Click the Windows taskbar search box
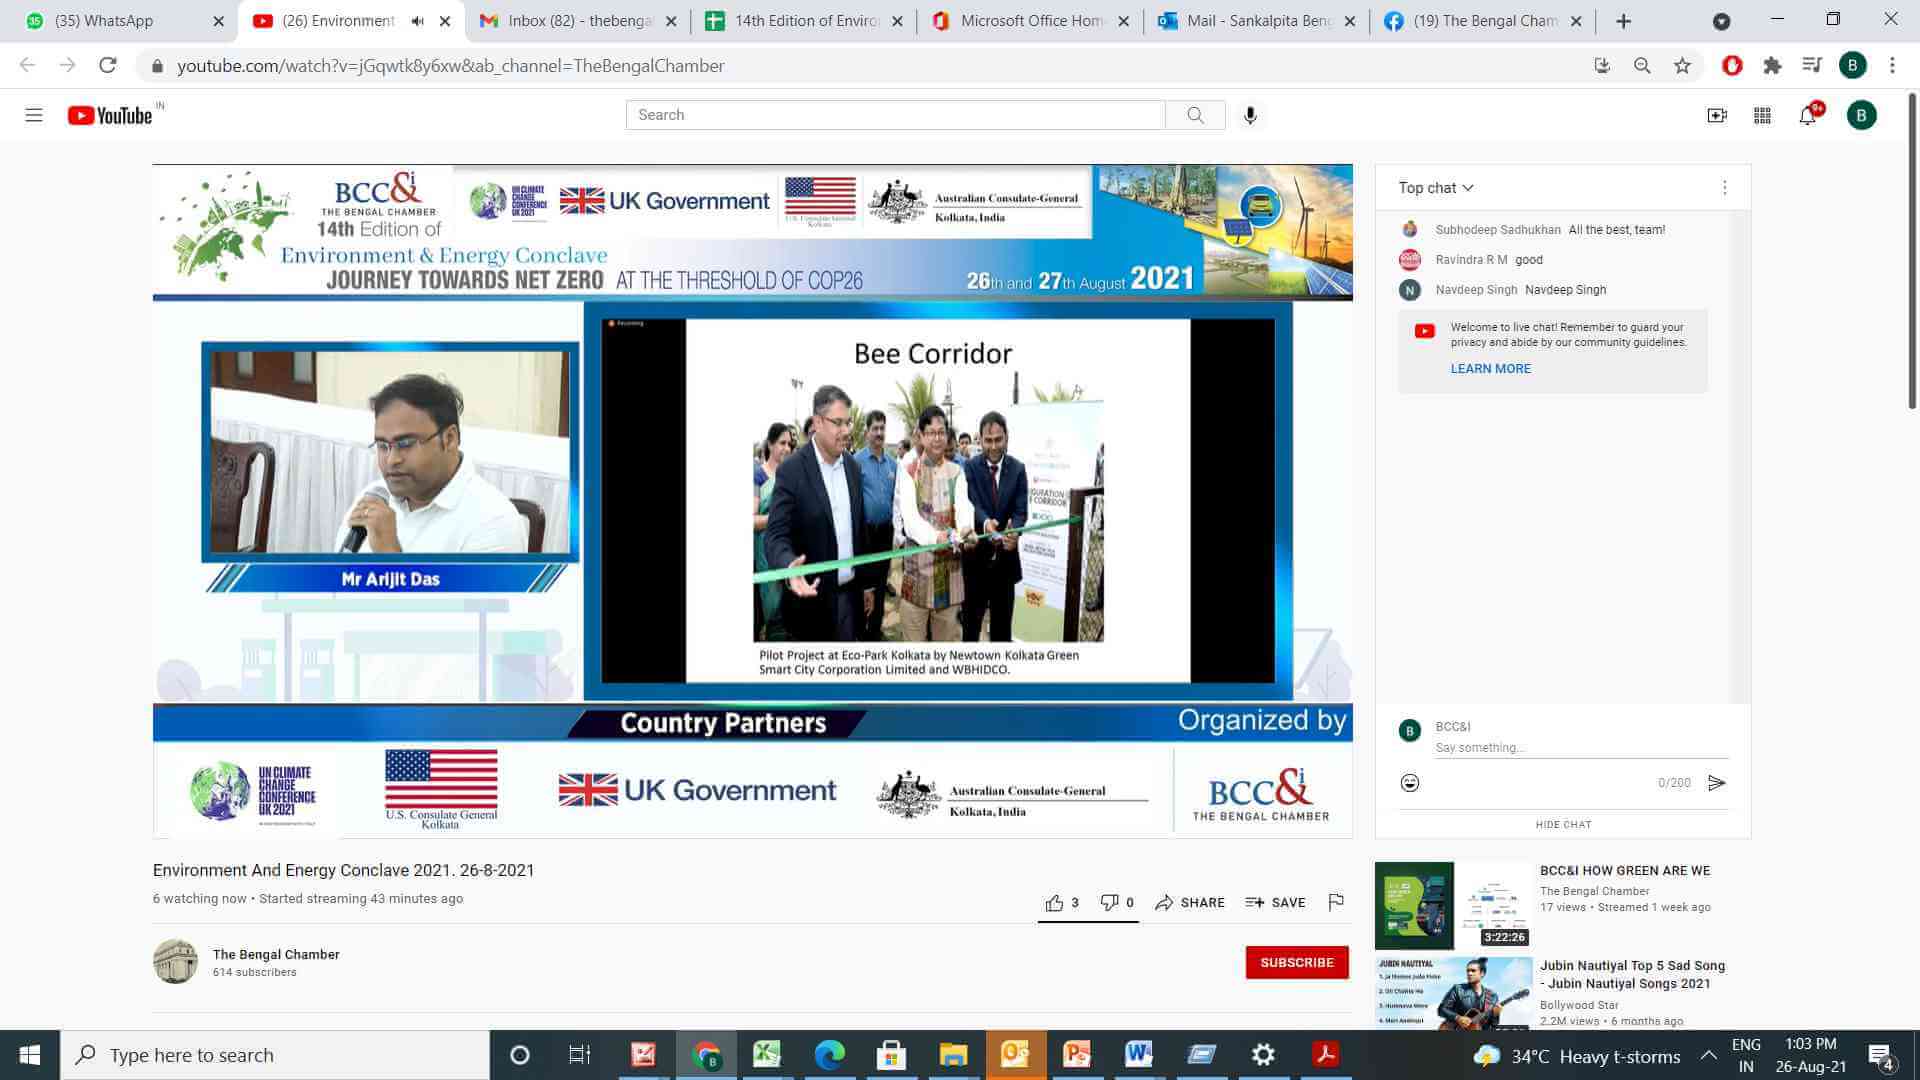 275,1056
